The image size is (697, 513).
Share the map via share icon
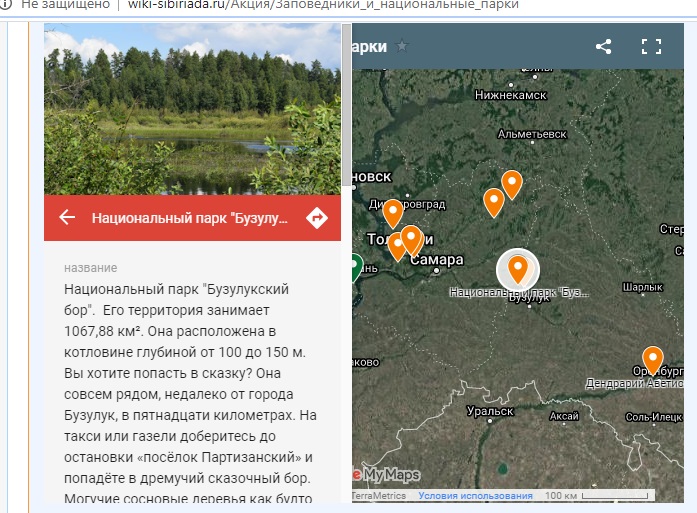tap(603, 46)
